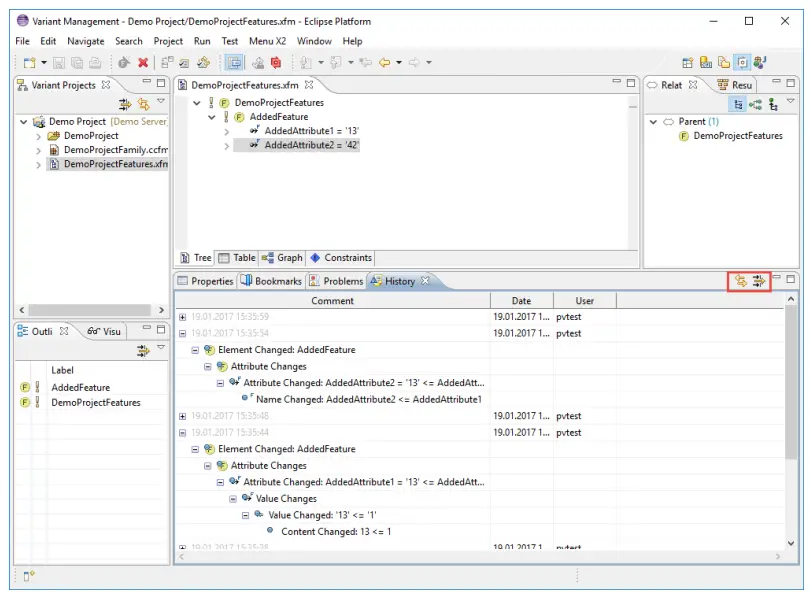This screenshot has width=810, height=598.
Task: Click the Open Perspective icon in top-right toolbar
Action: pyautogui.click(x=688, y=62)
